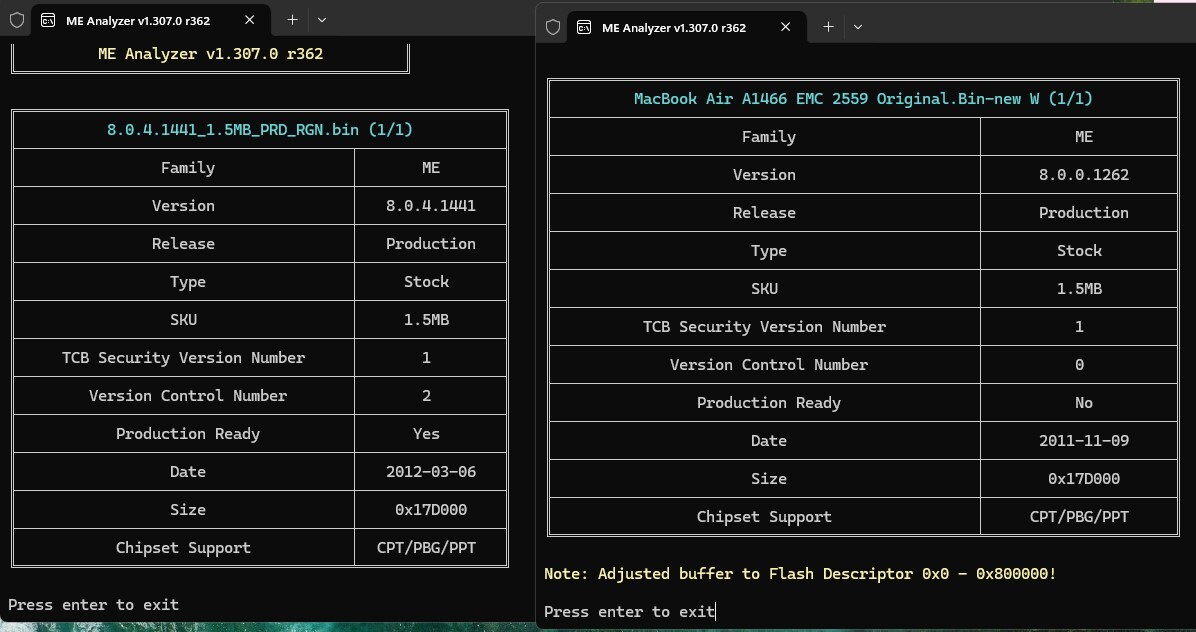1196x632 pixels.
Task: Open a new tab in the left terminal window
Action: (x=292, y=20)
